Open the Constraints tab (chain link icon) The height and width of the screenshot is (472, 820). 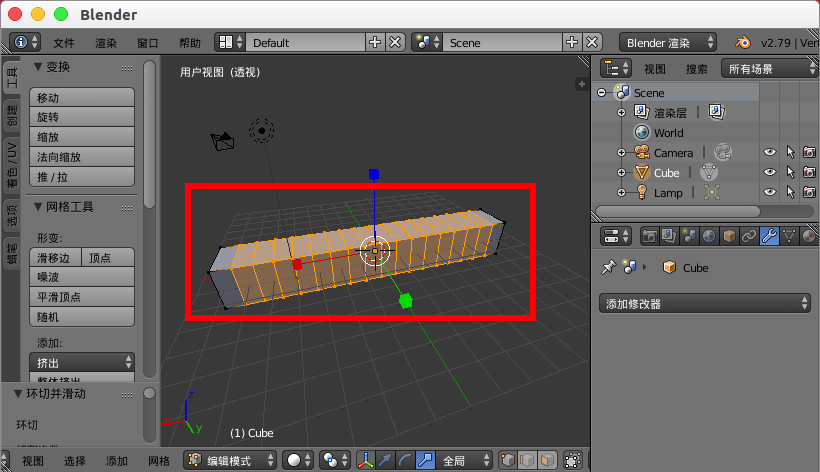(748, 236)
